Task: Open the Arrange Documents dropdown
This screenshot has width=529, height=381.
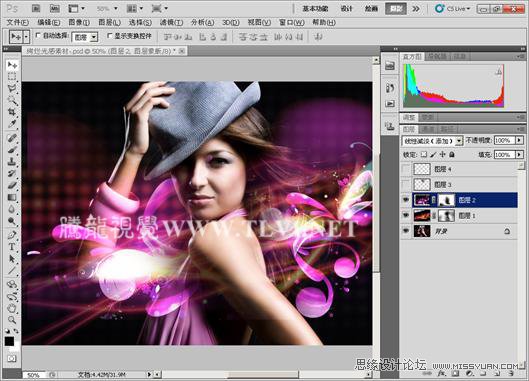Action: (135, 8)
